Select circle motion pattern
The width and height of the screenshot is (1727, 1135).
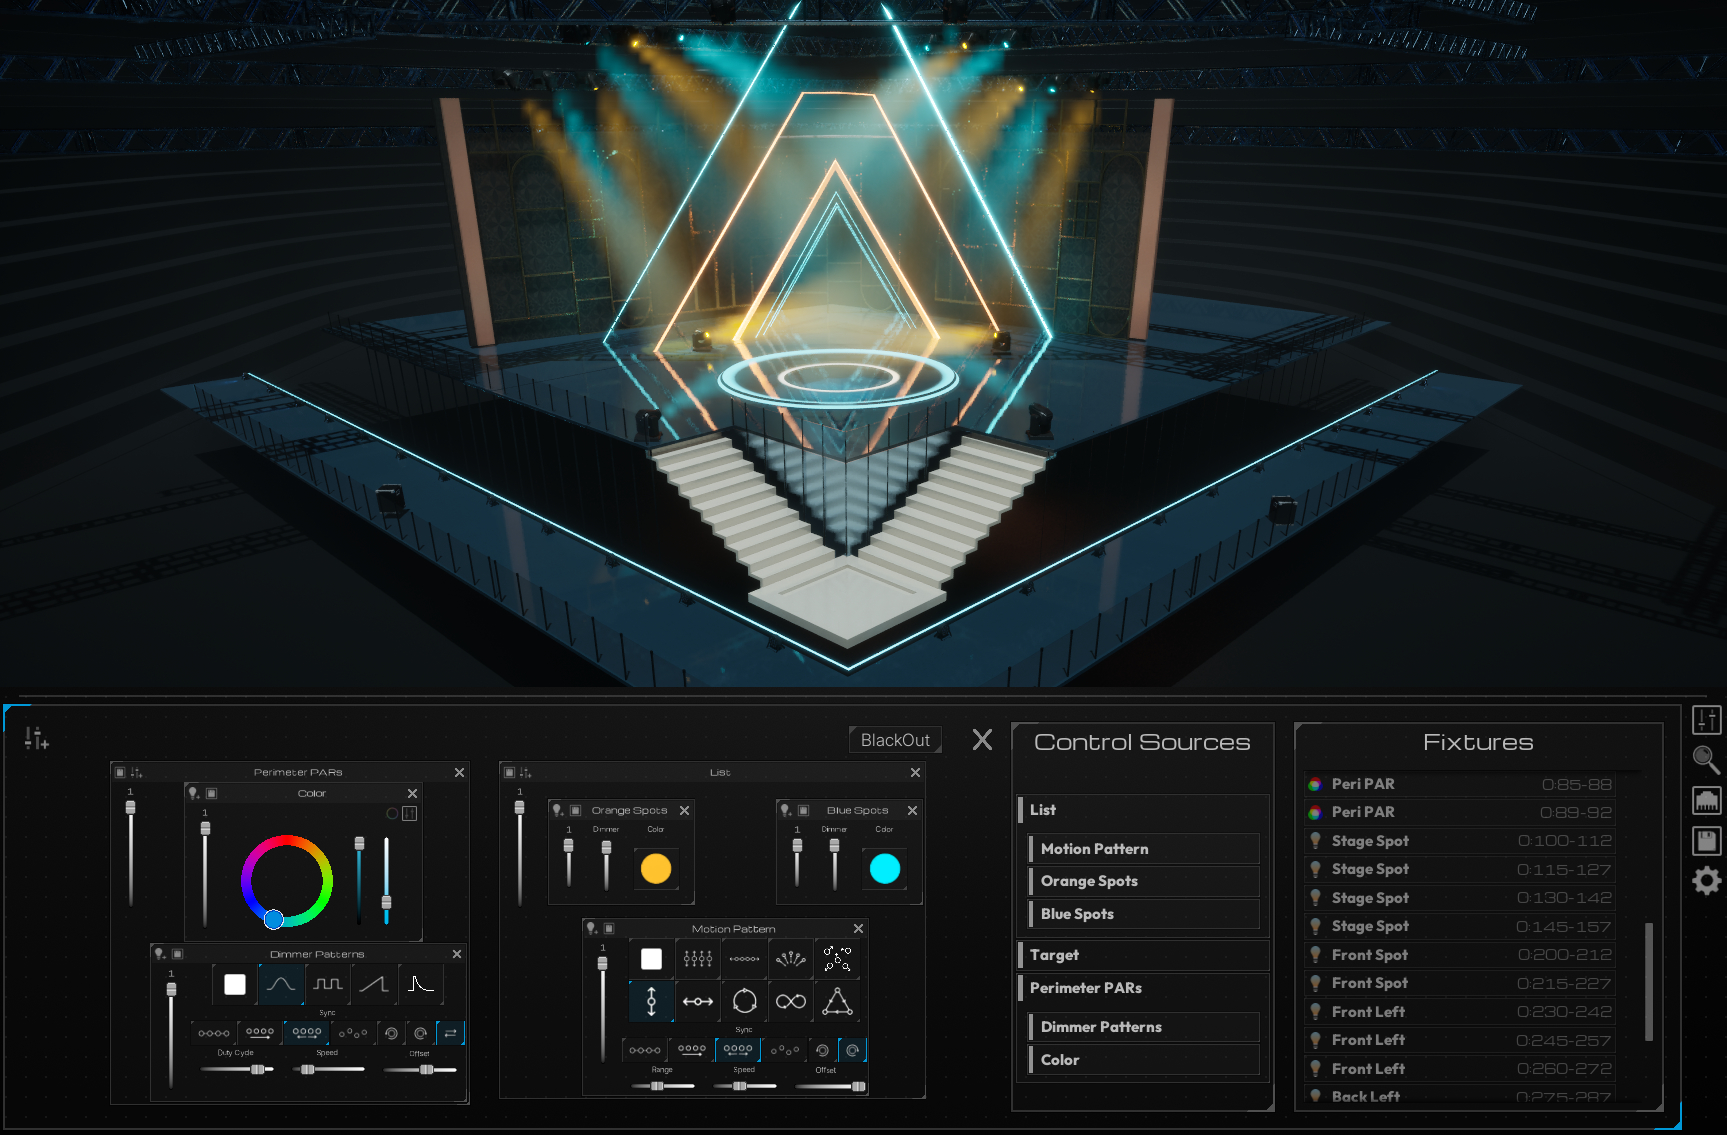point(745,1001)
